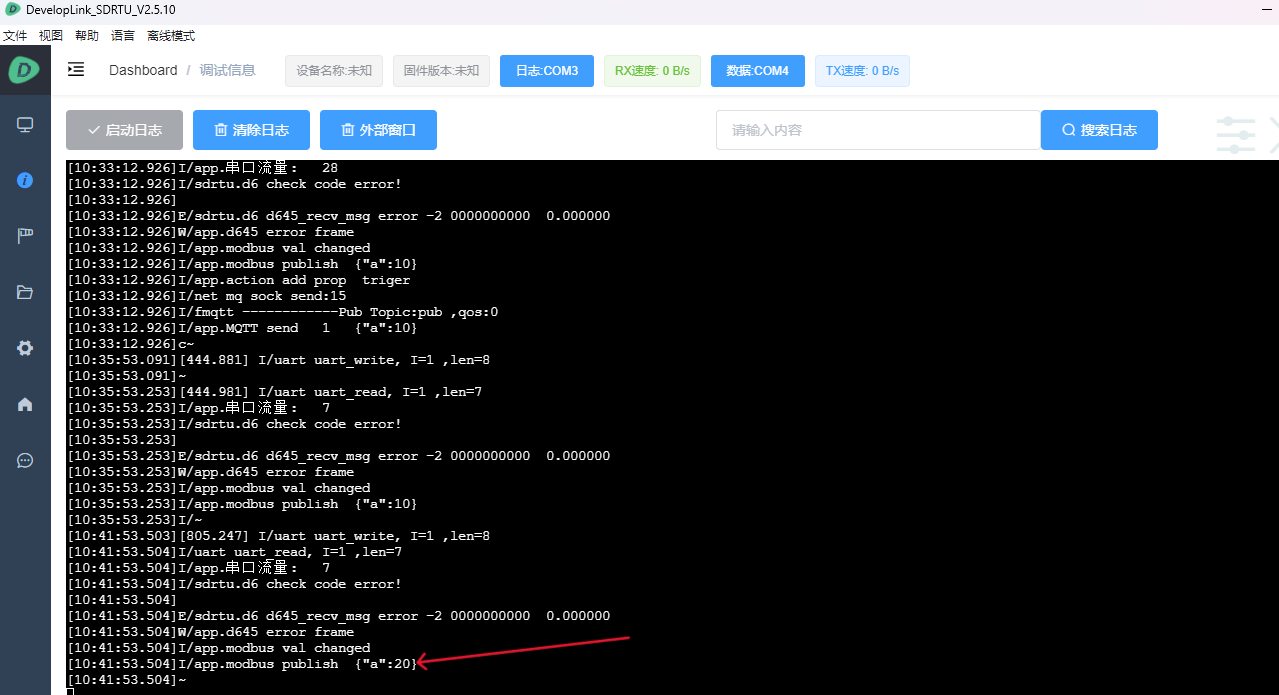Click the 搜索日志 search log button
1279x695 pixels.
point(1099,130)
